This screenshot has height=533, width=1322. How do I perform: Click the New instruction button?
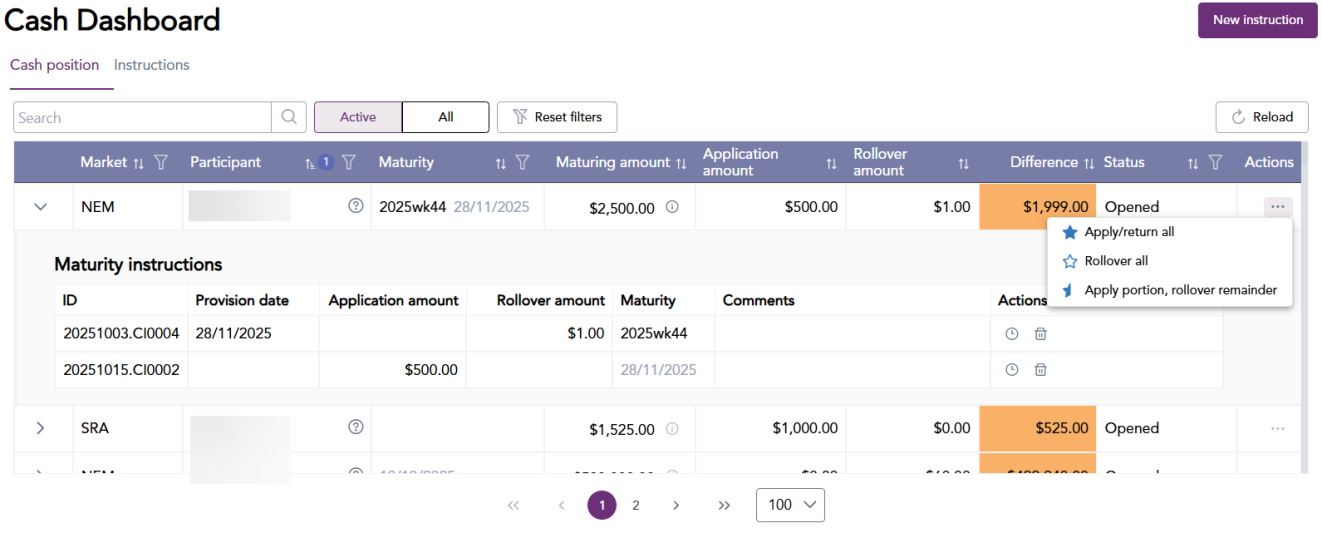(x=1257, y=20)
